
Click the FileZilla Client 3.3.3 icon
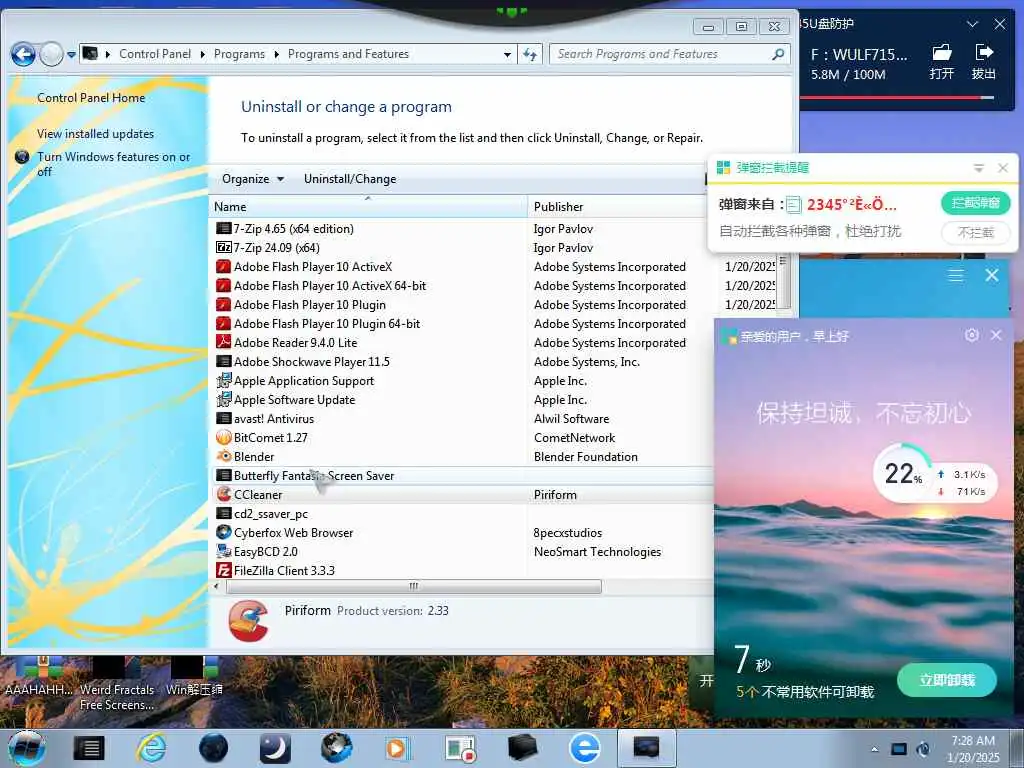(223, 570)
